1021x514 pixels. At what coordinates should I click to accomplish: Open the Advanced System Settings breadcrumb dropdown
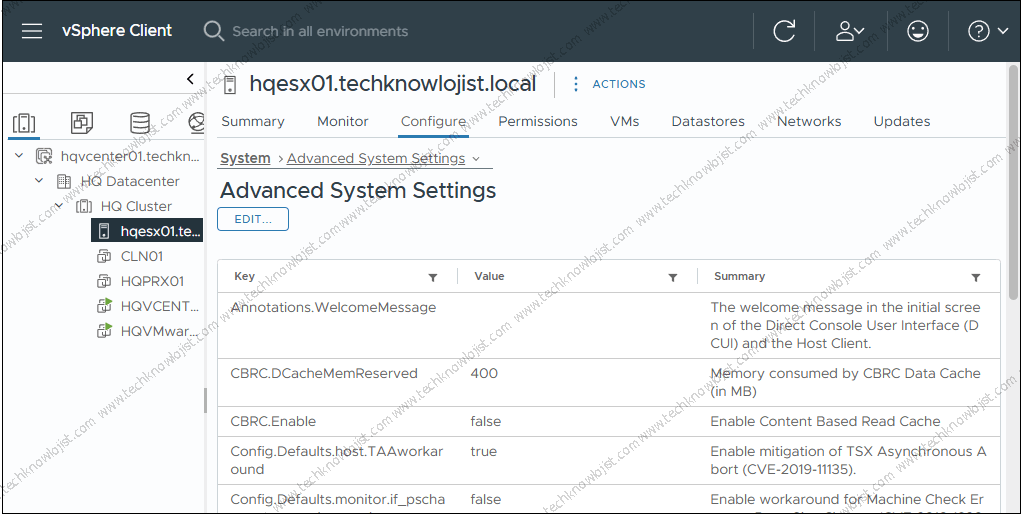pos(476,158)
